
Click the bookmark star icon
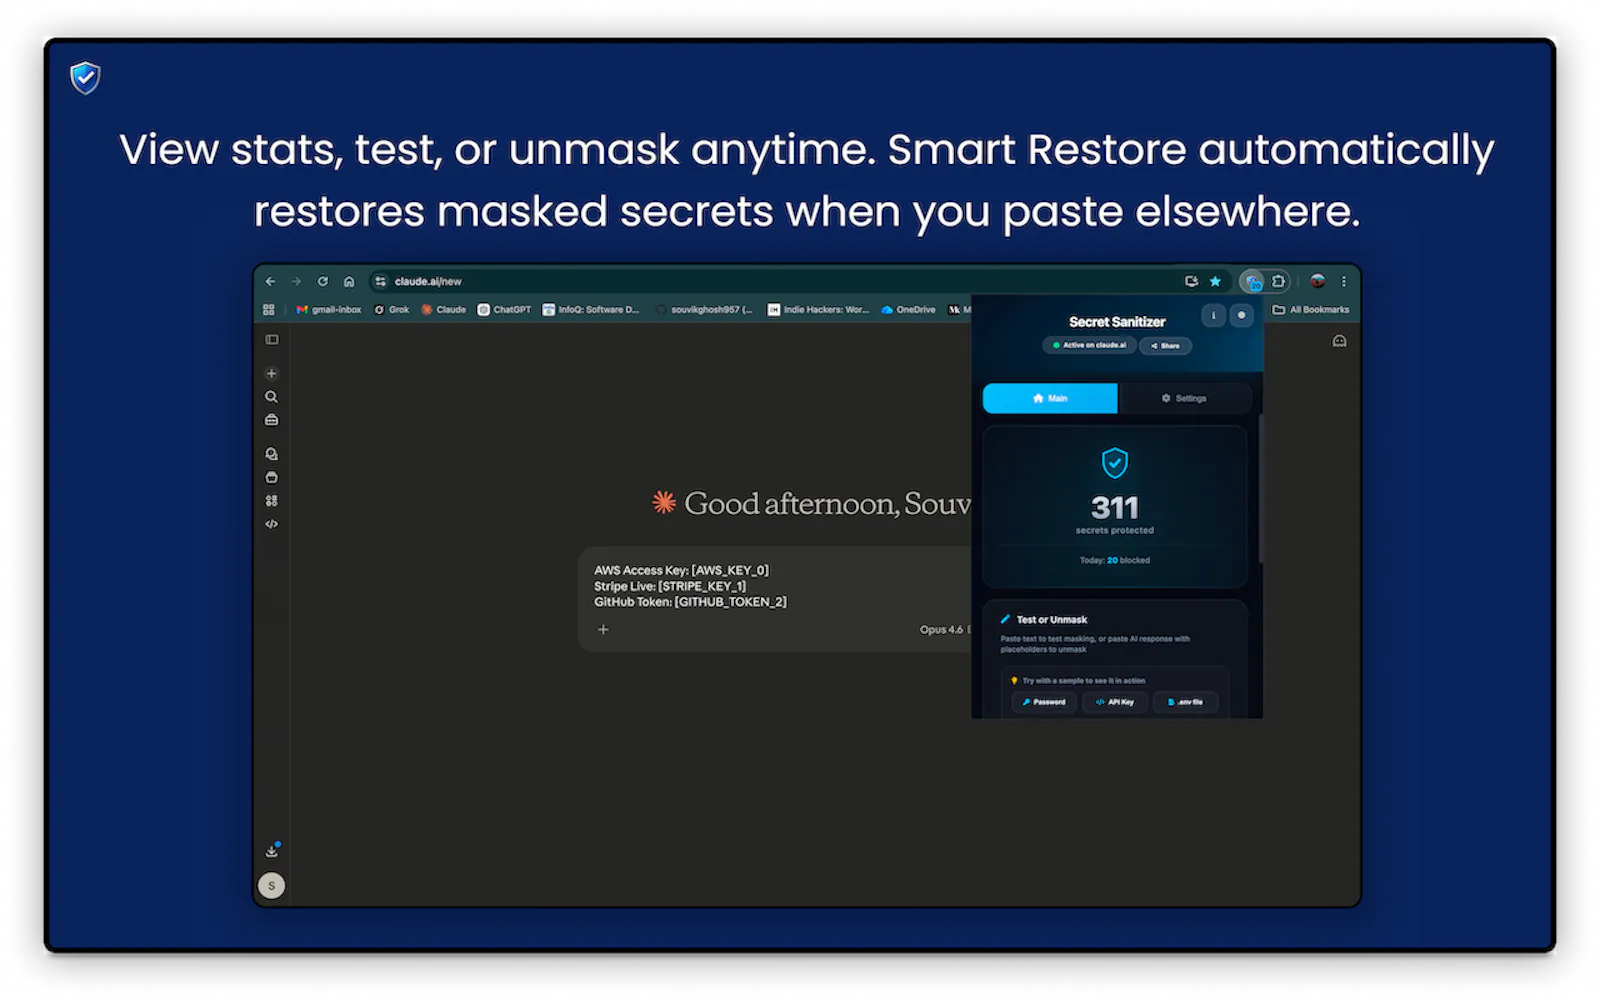1215,282
